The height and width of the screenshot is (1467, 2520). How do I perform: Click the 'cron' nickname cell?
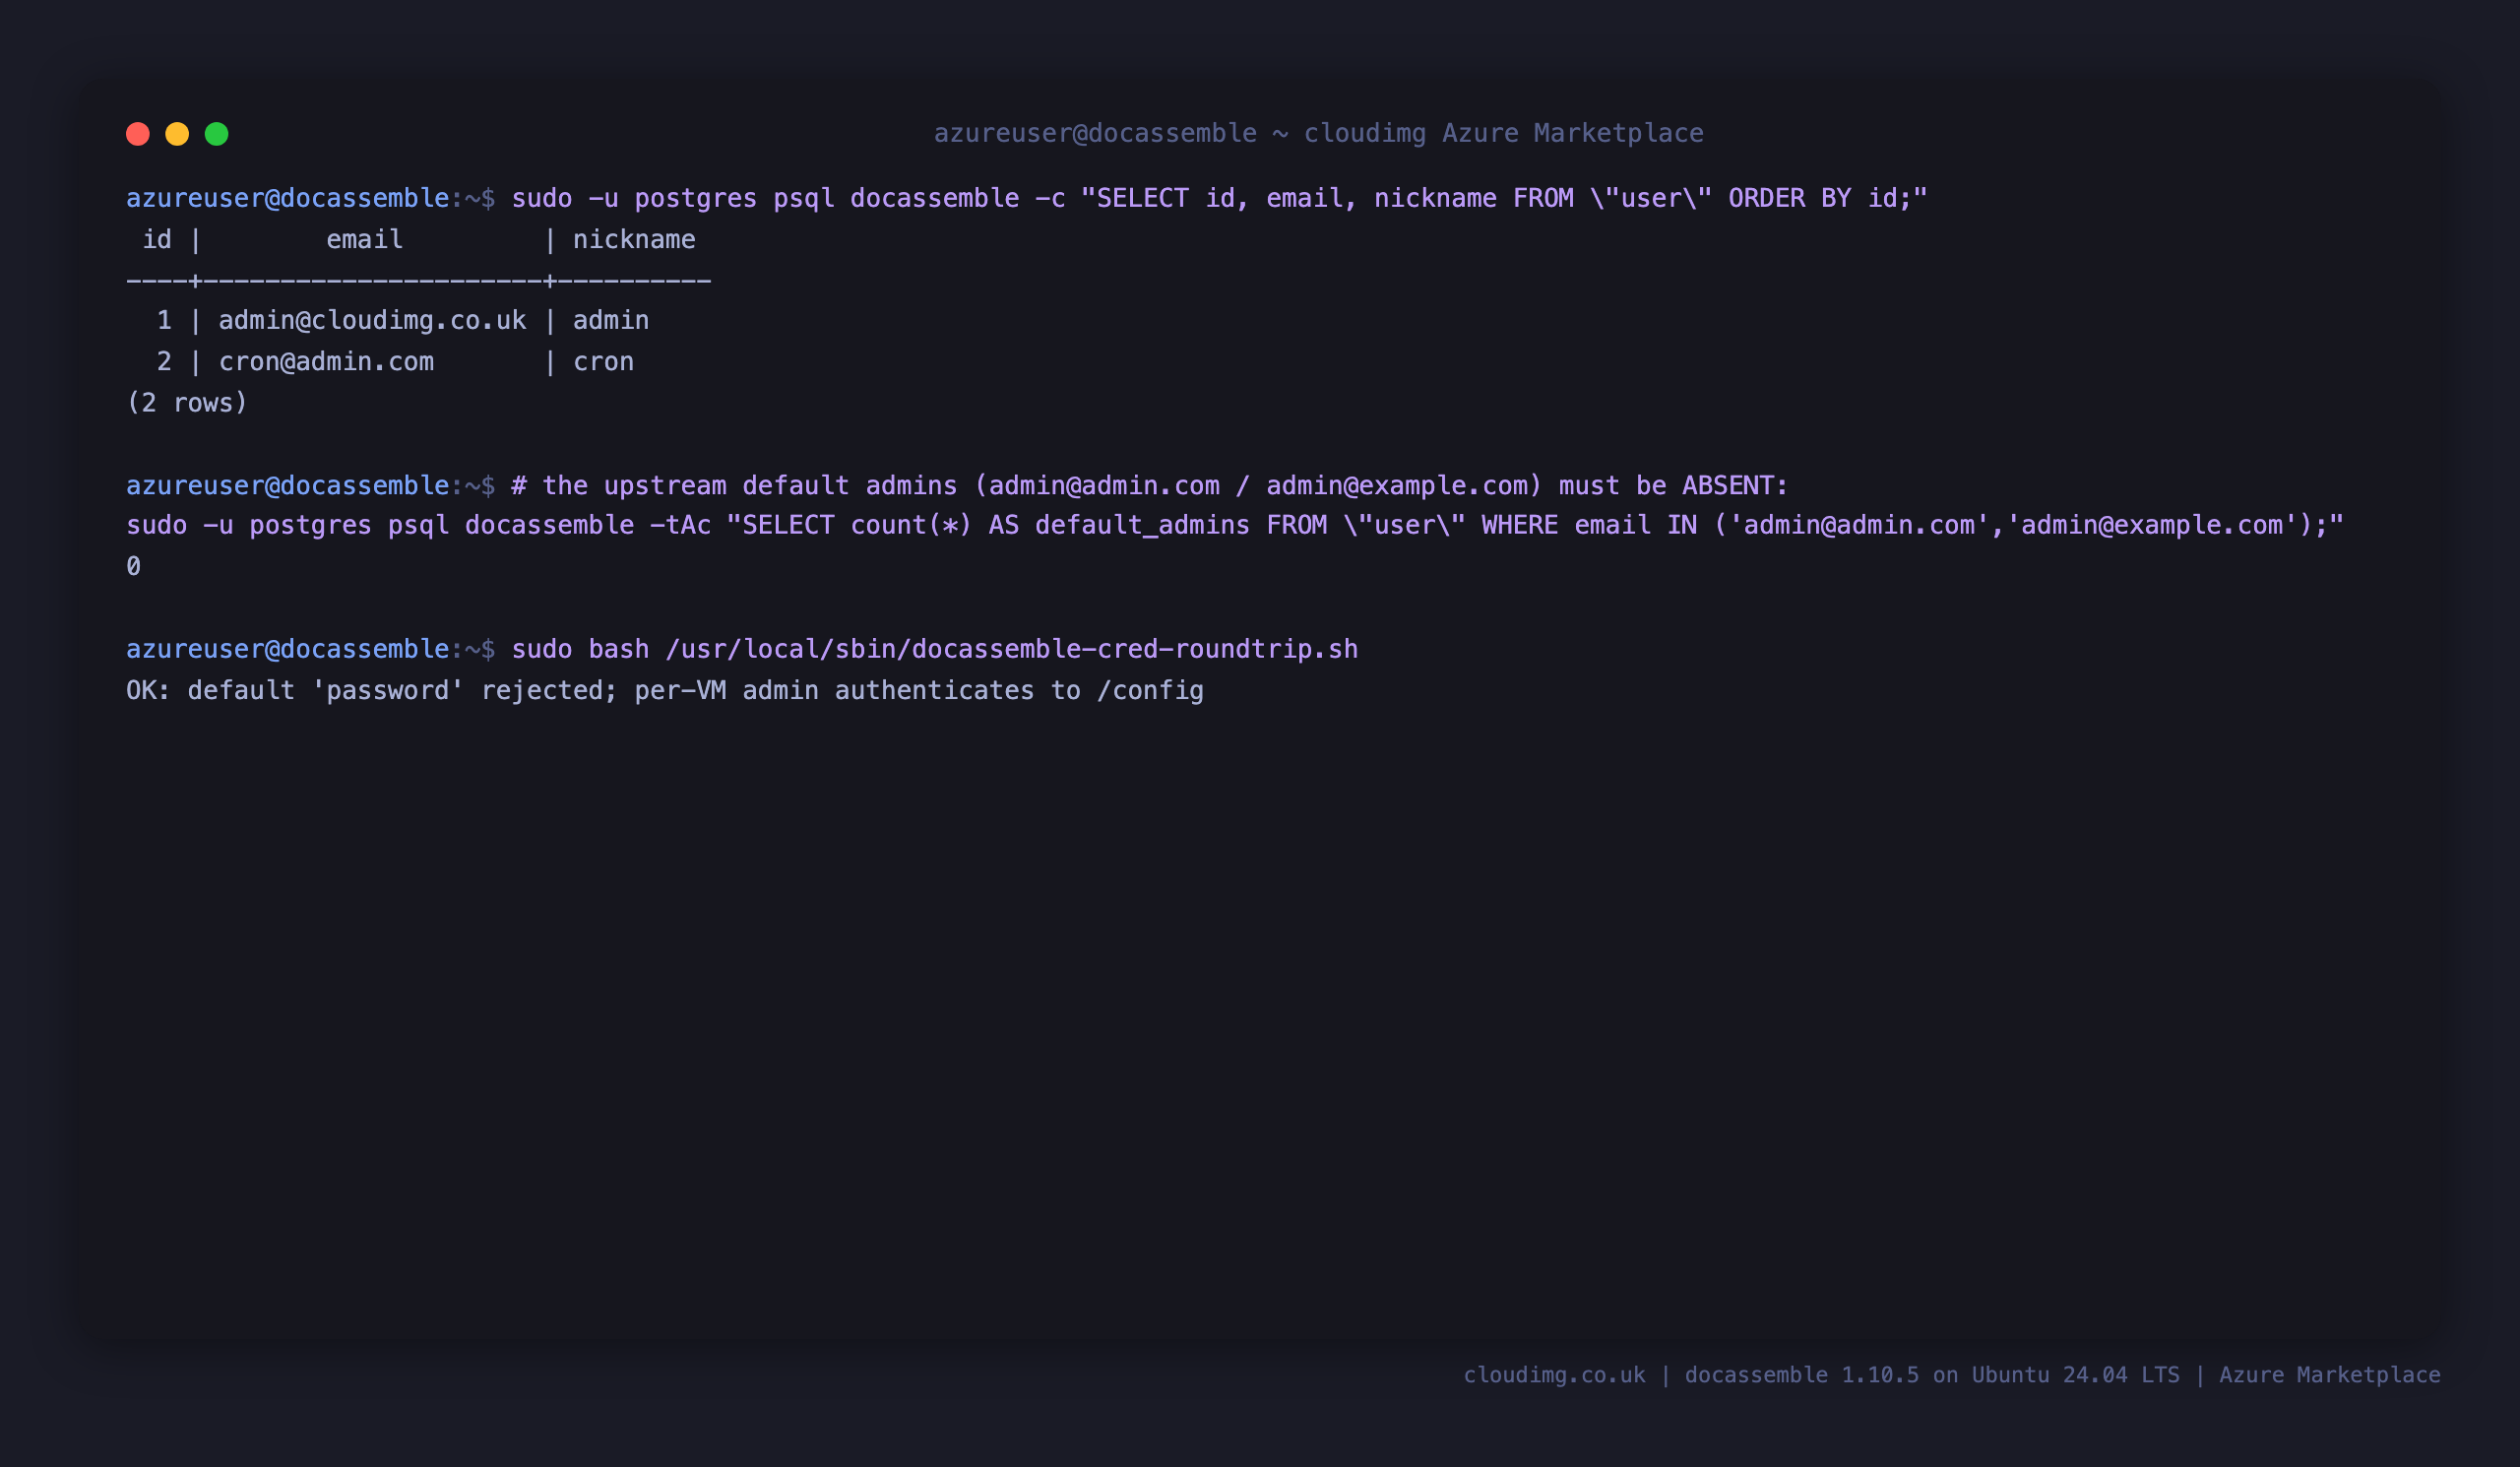click(x=603, y=362)
